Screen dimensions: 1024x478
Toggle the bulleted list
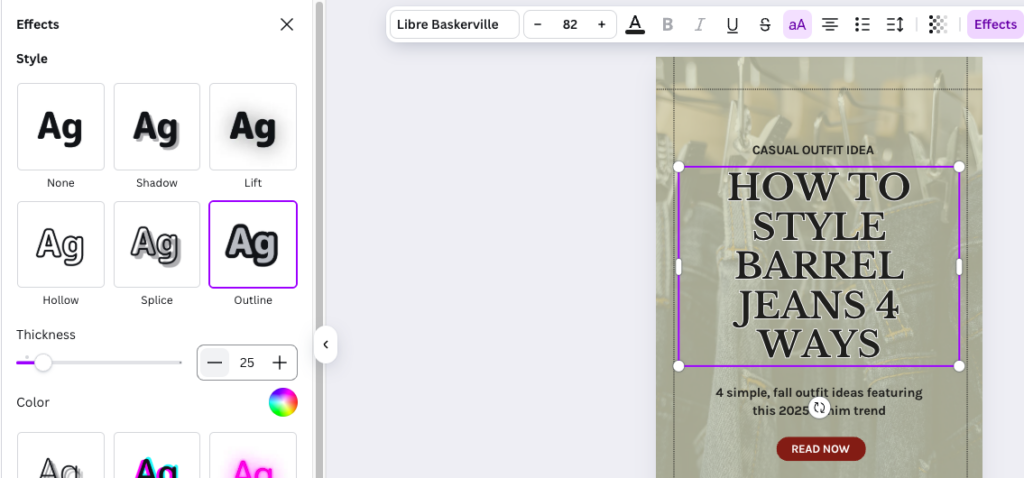(x=862, y=24)
